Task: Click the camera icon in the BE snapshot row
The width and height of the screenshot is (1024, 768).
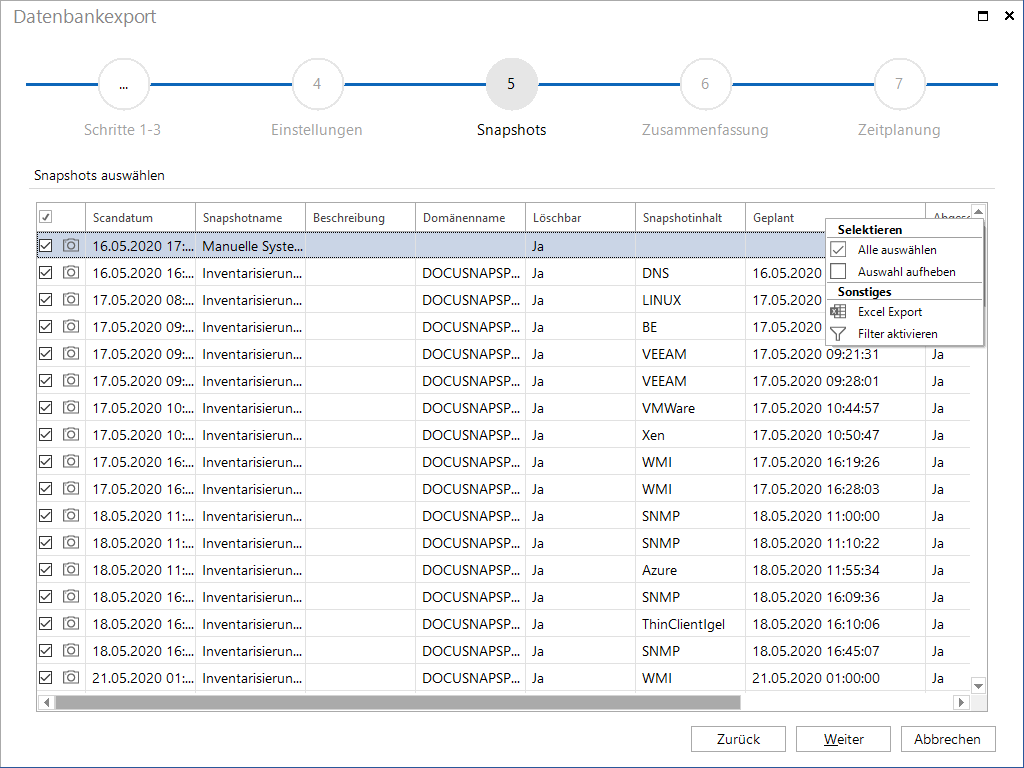Action: tap(71, 327)
